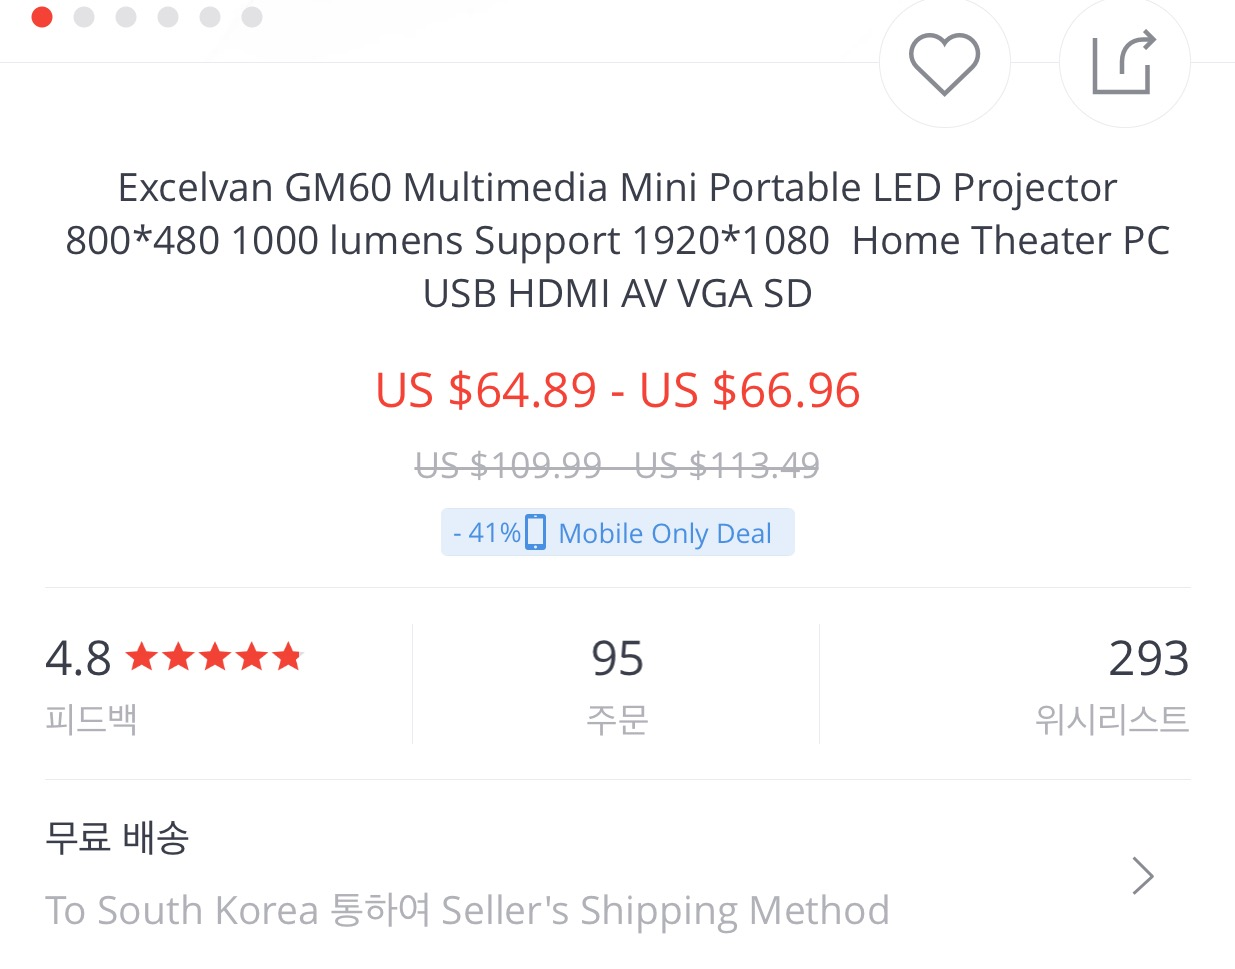Switch to the fifth image indicator dot
The image size is (1235, 969).
click(x=210, y=17)
